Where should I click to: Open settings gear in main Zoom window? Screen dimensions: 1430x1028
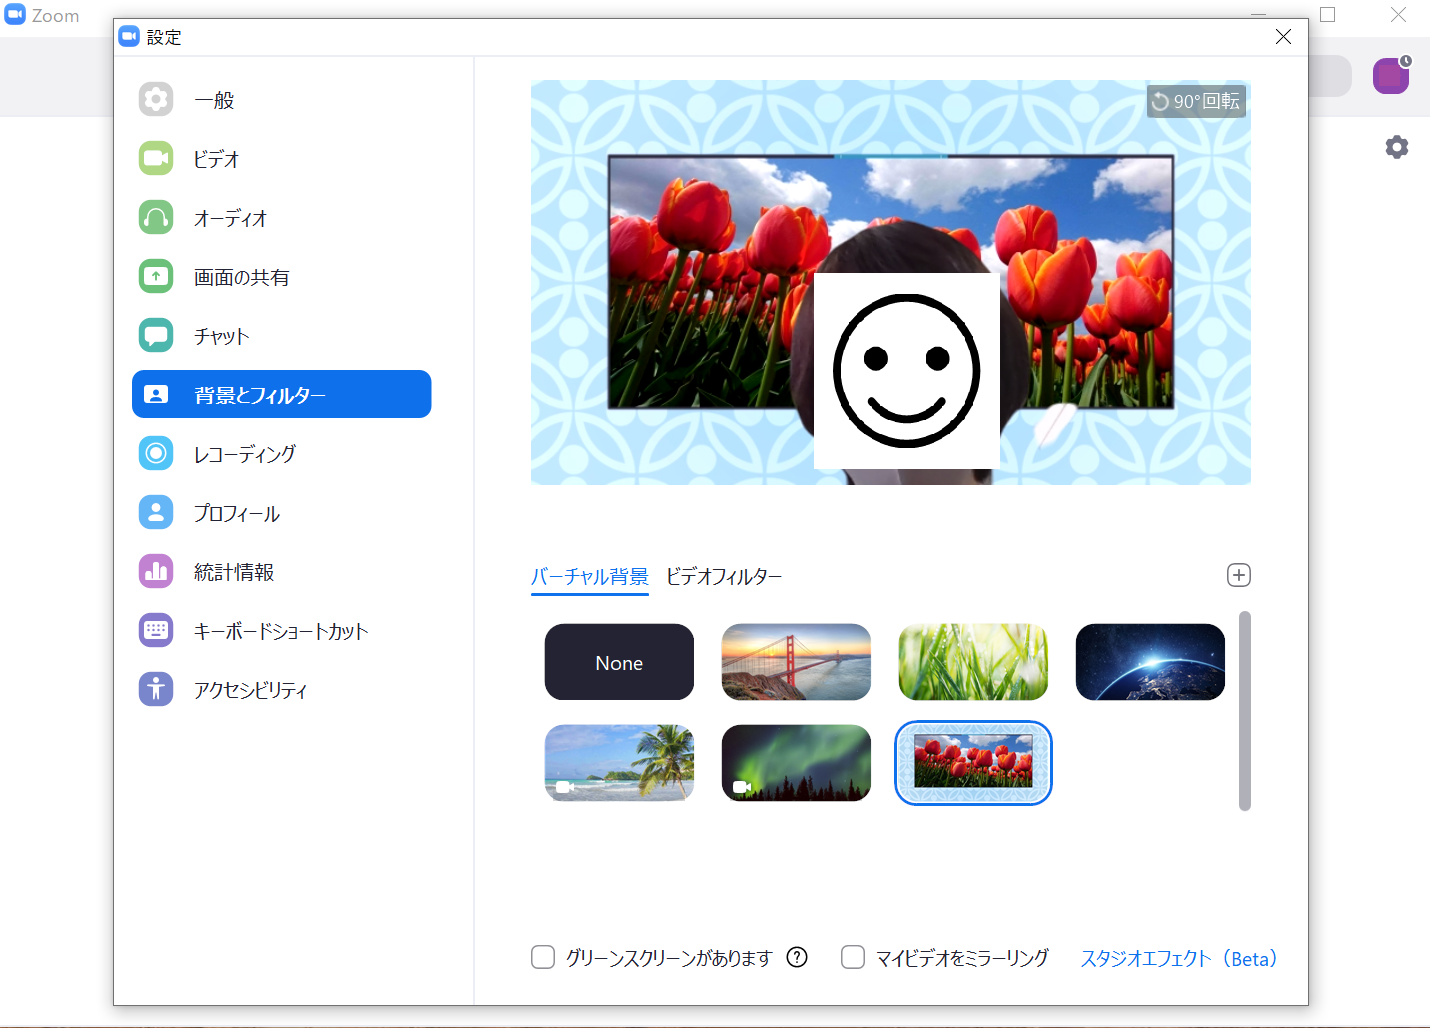(x=1397, y=147)
